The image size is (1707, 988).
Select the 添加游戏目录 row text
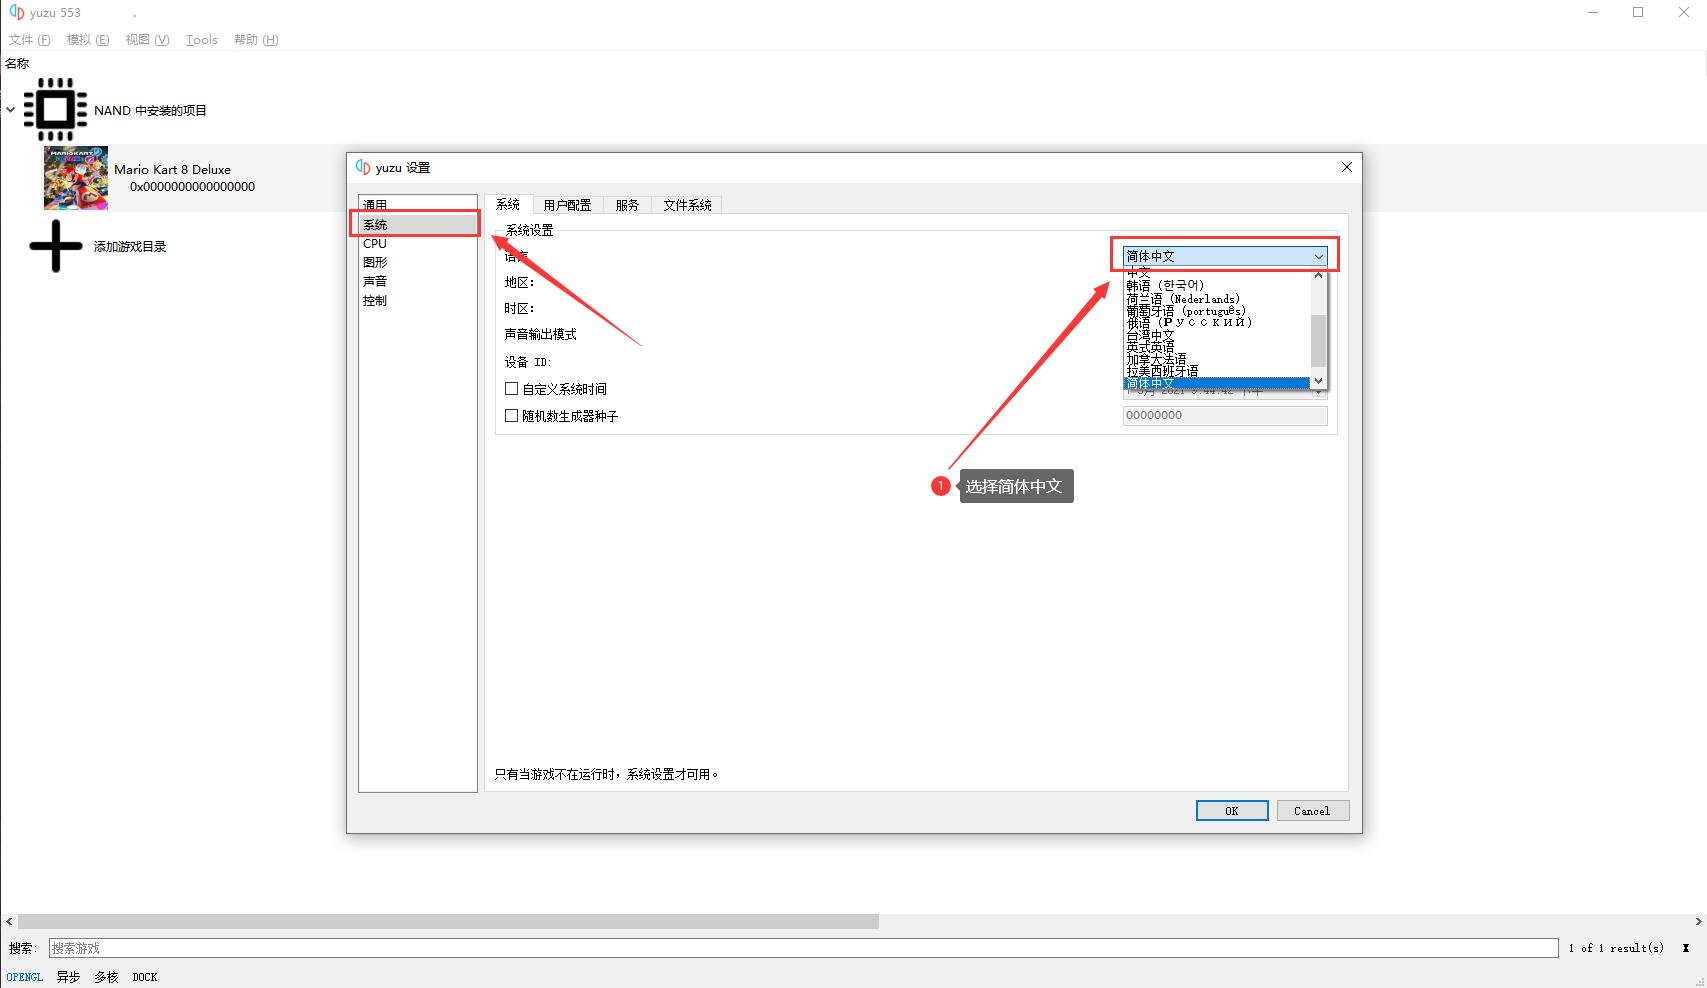point(130,246)
